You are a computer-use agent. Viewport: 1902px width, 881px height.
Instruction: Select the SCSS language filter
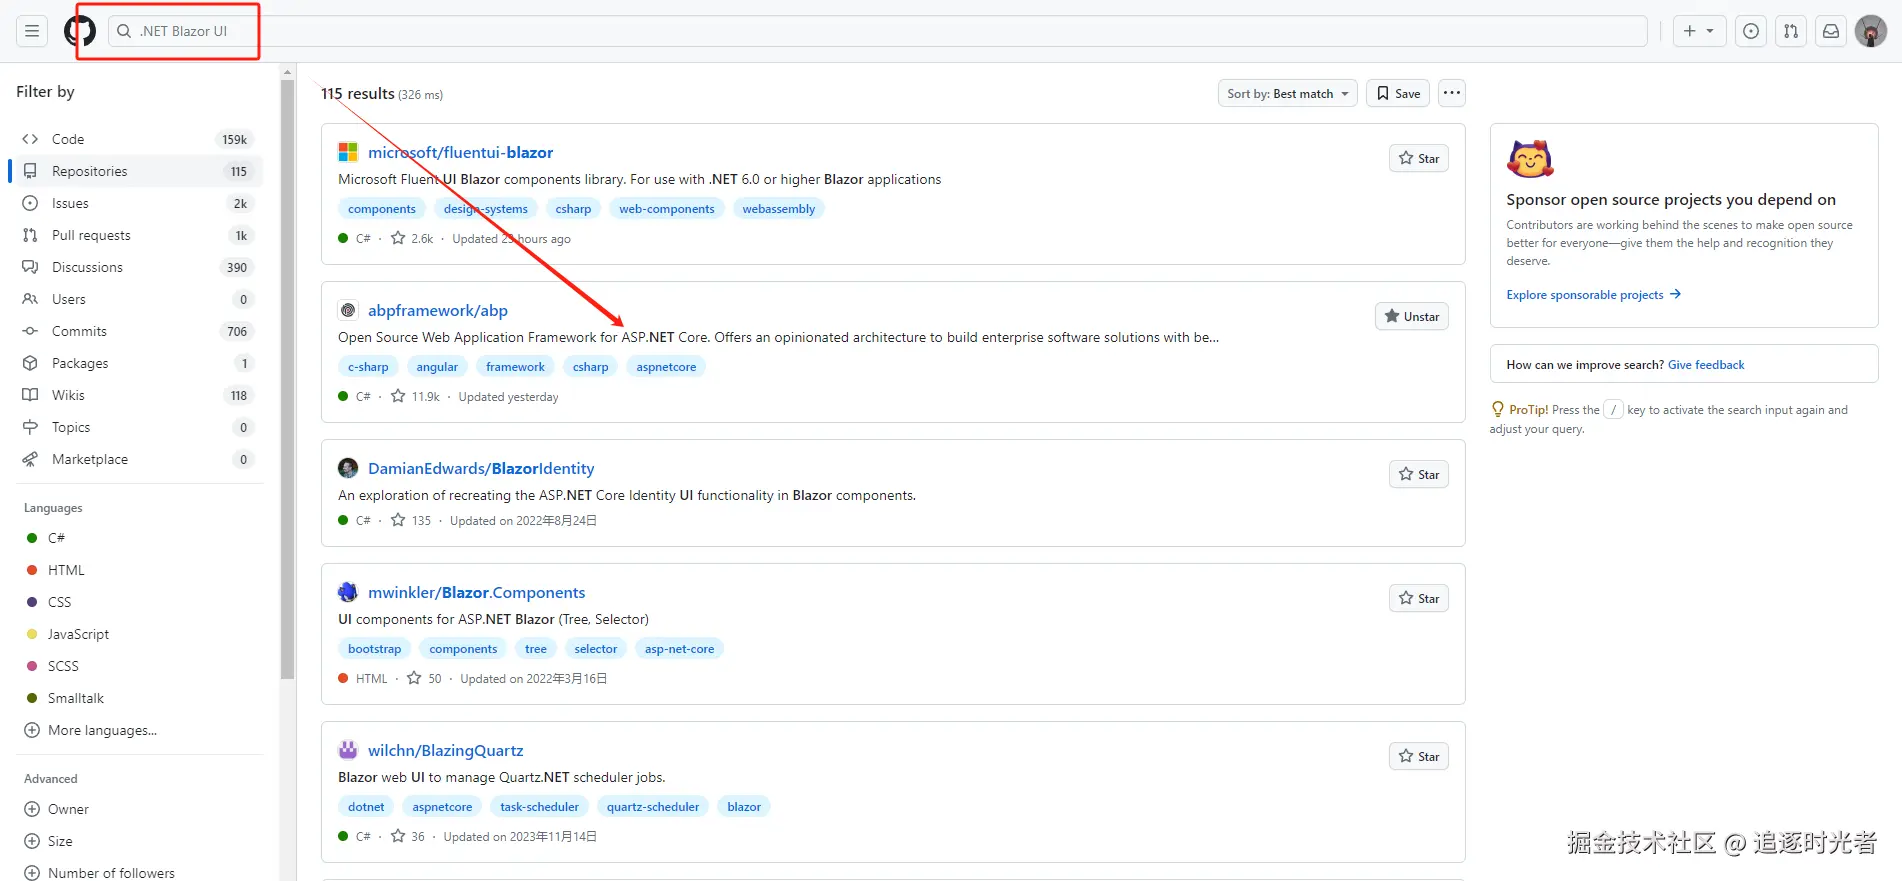[139, 666]
